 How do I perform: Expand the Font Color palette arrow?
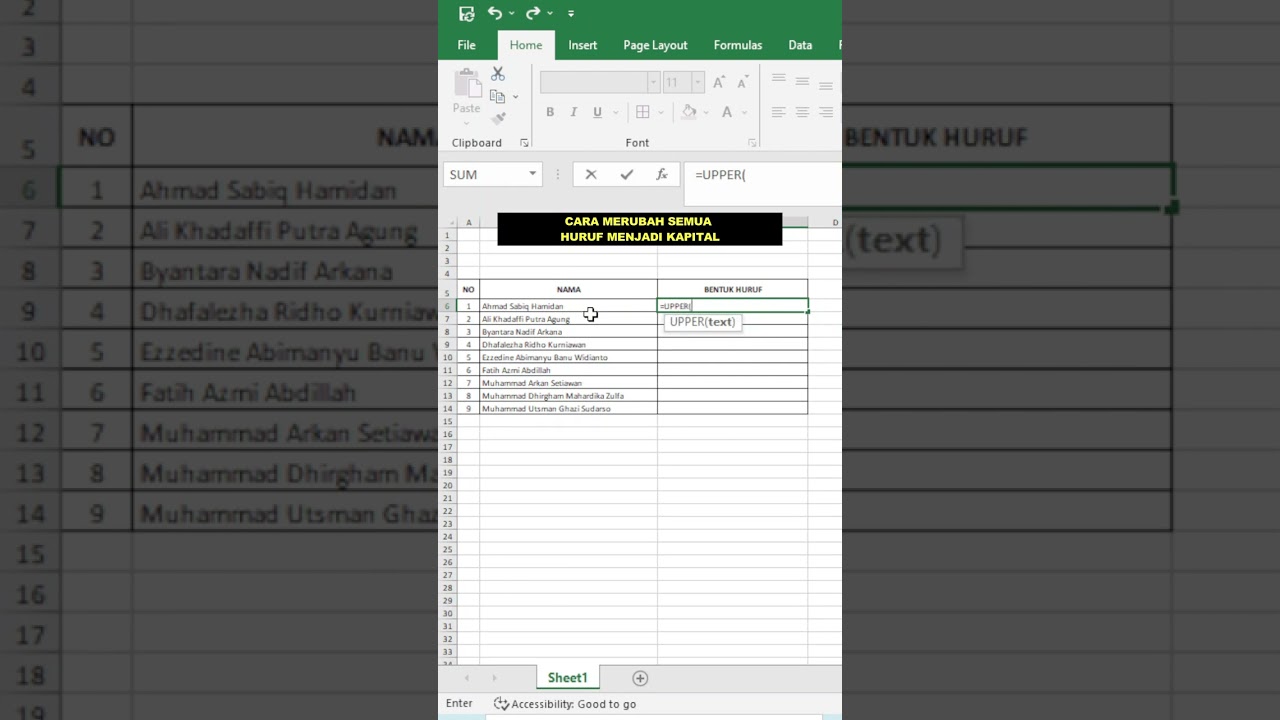pyautogui.click(x=745, y=113)
